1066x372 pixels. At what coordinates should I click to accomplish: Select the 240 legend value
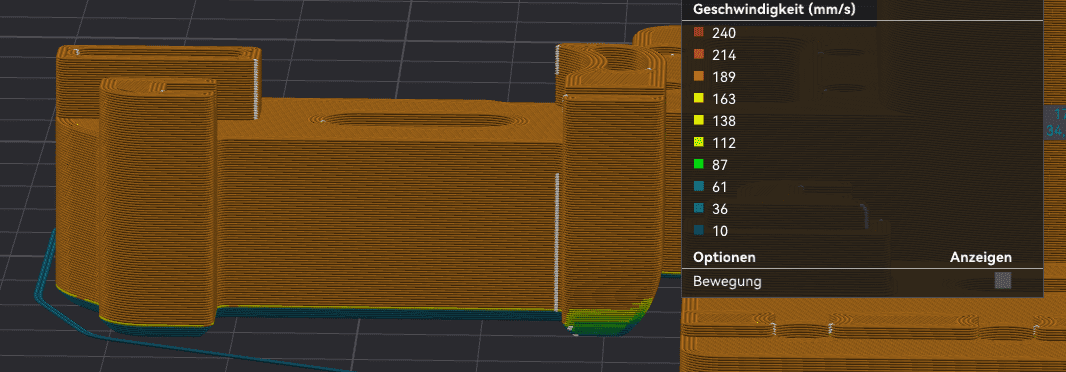click(x=724, y=33)
